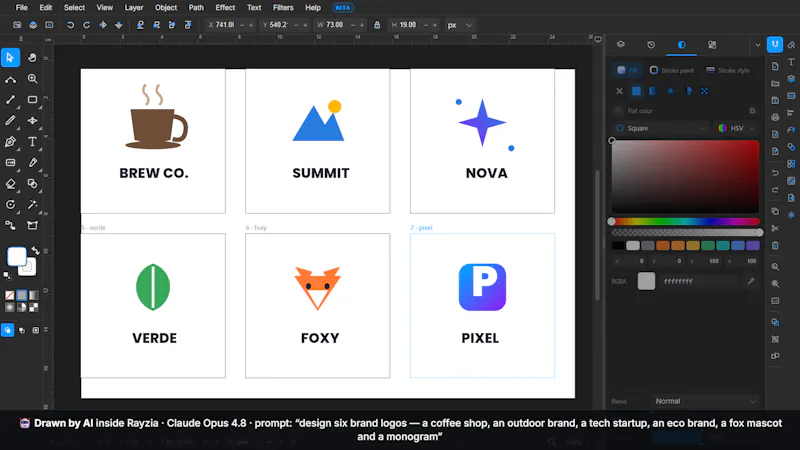Image resolution: width=800 pixels, height=450 pixels.
Task: Select the Text tool
Action: tap(32, 142)
